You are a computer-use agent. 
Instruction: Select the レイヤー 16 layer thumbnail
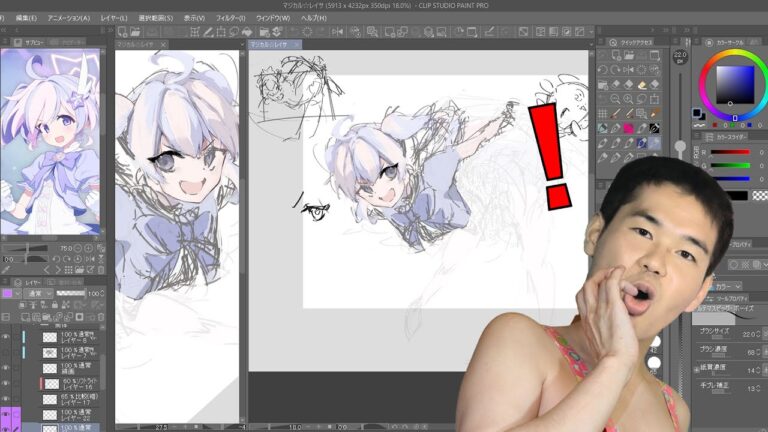click(49, 383)
